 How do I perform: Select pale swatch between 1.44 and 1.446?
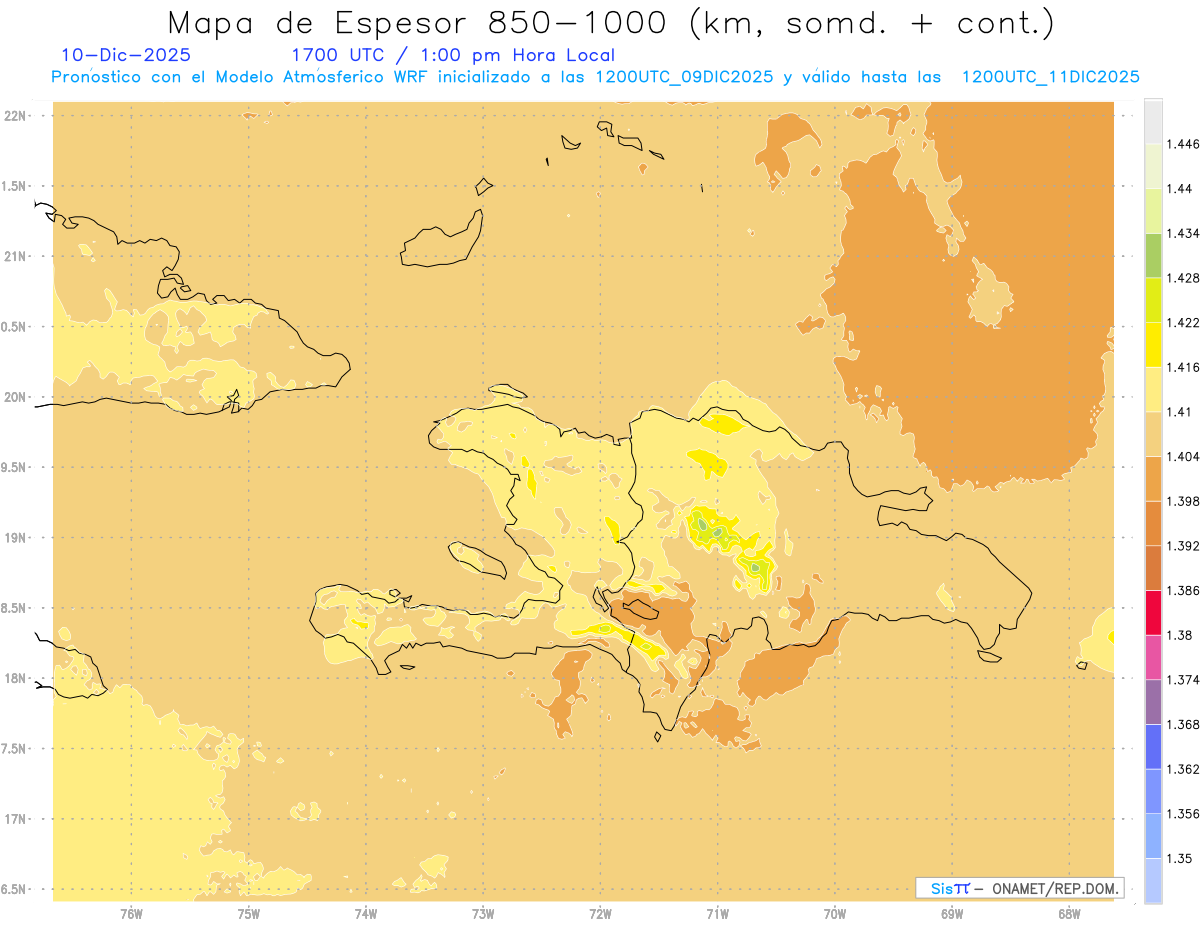pyautogui.click(x=1153, y=166)
